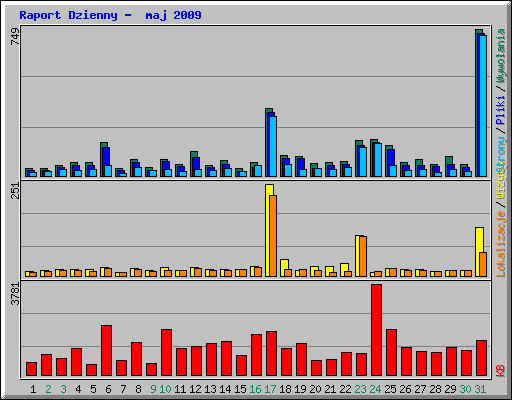Select day 1 label on the x-axis
Viewport: 512px width, 400px height.
click(33, 389)
